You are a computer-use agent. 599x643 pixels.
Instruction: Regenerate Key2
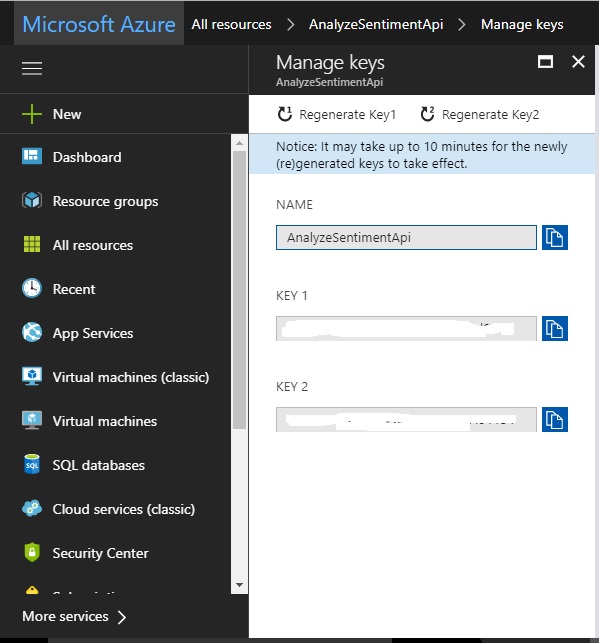click(x=479, y=114)
